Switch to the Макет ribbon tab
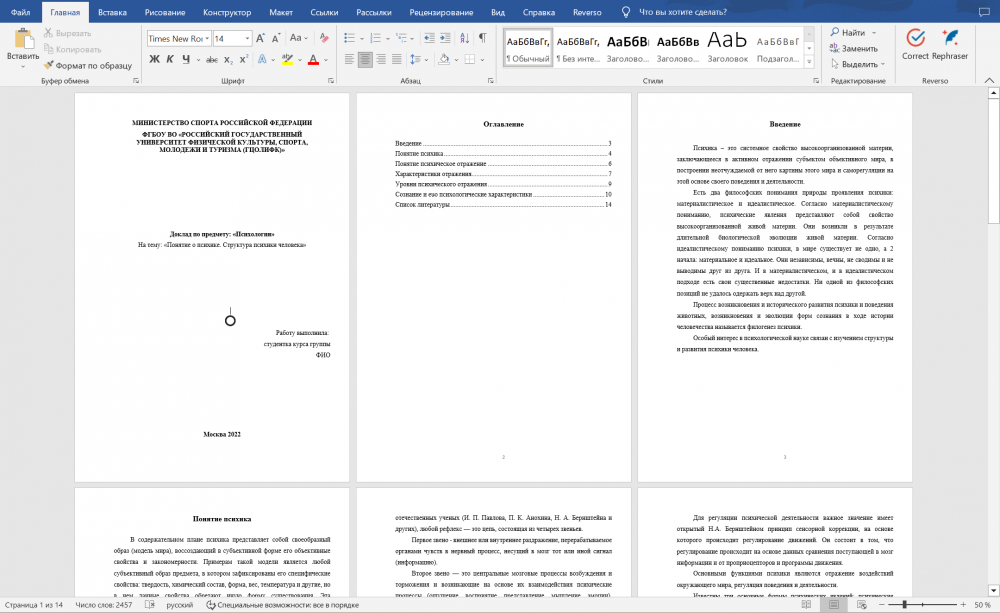1000x613 pixels. (281, 12)
